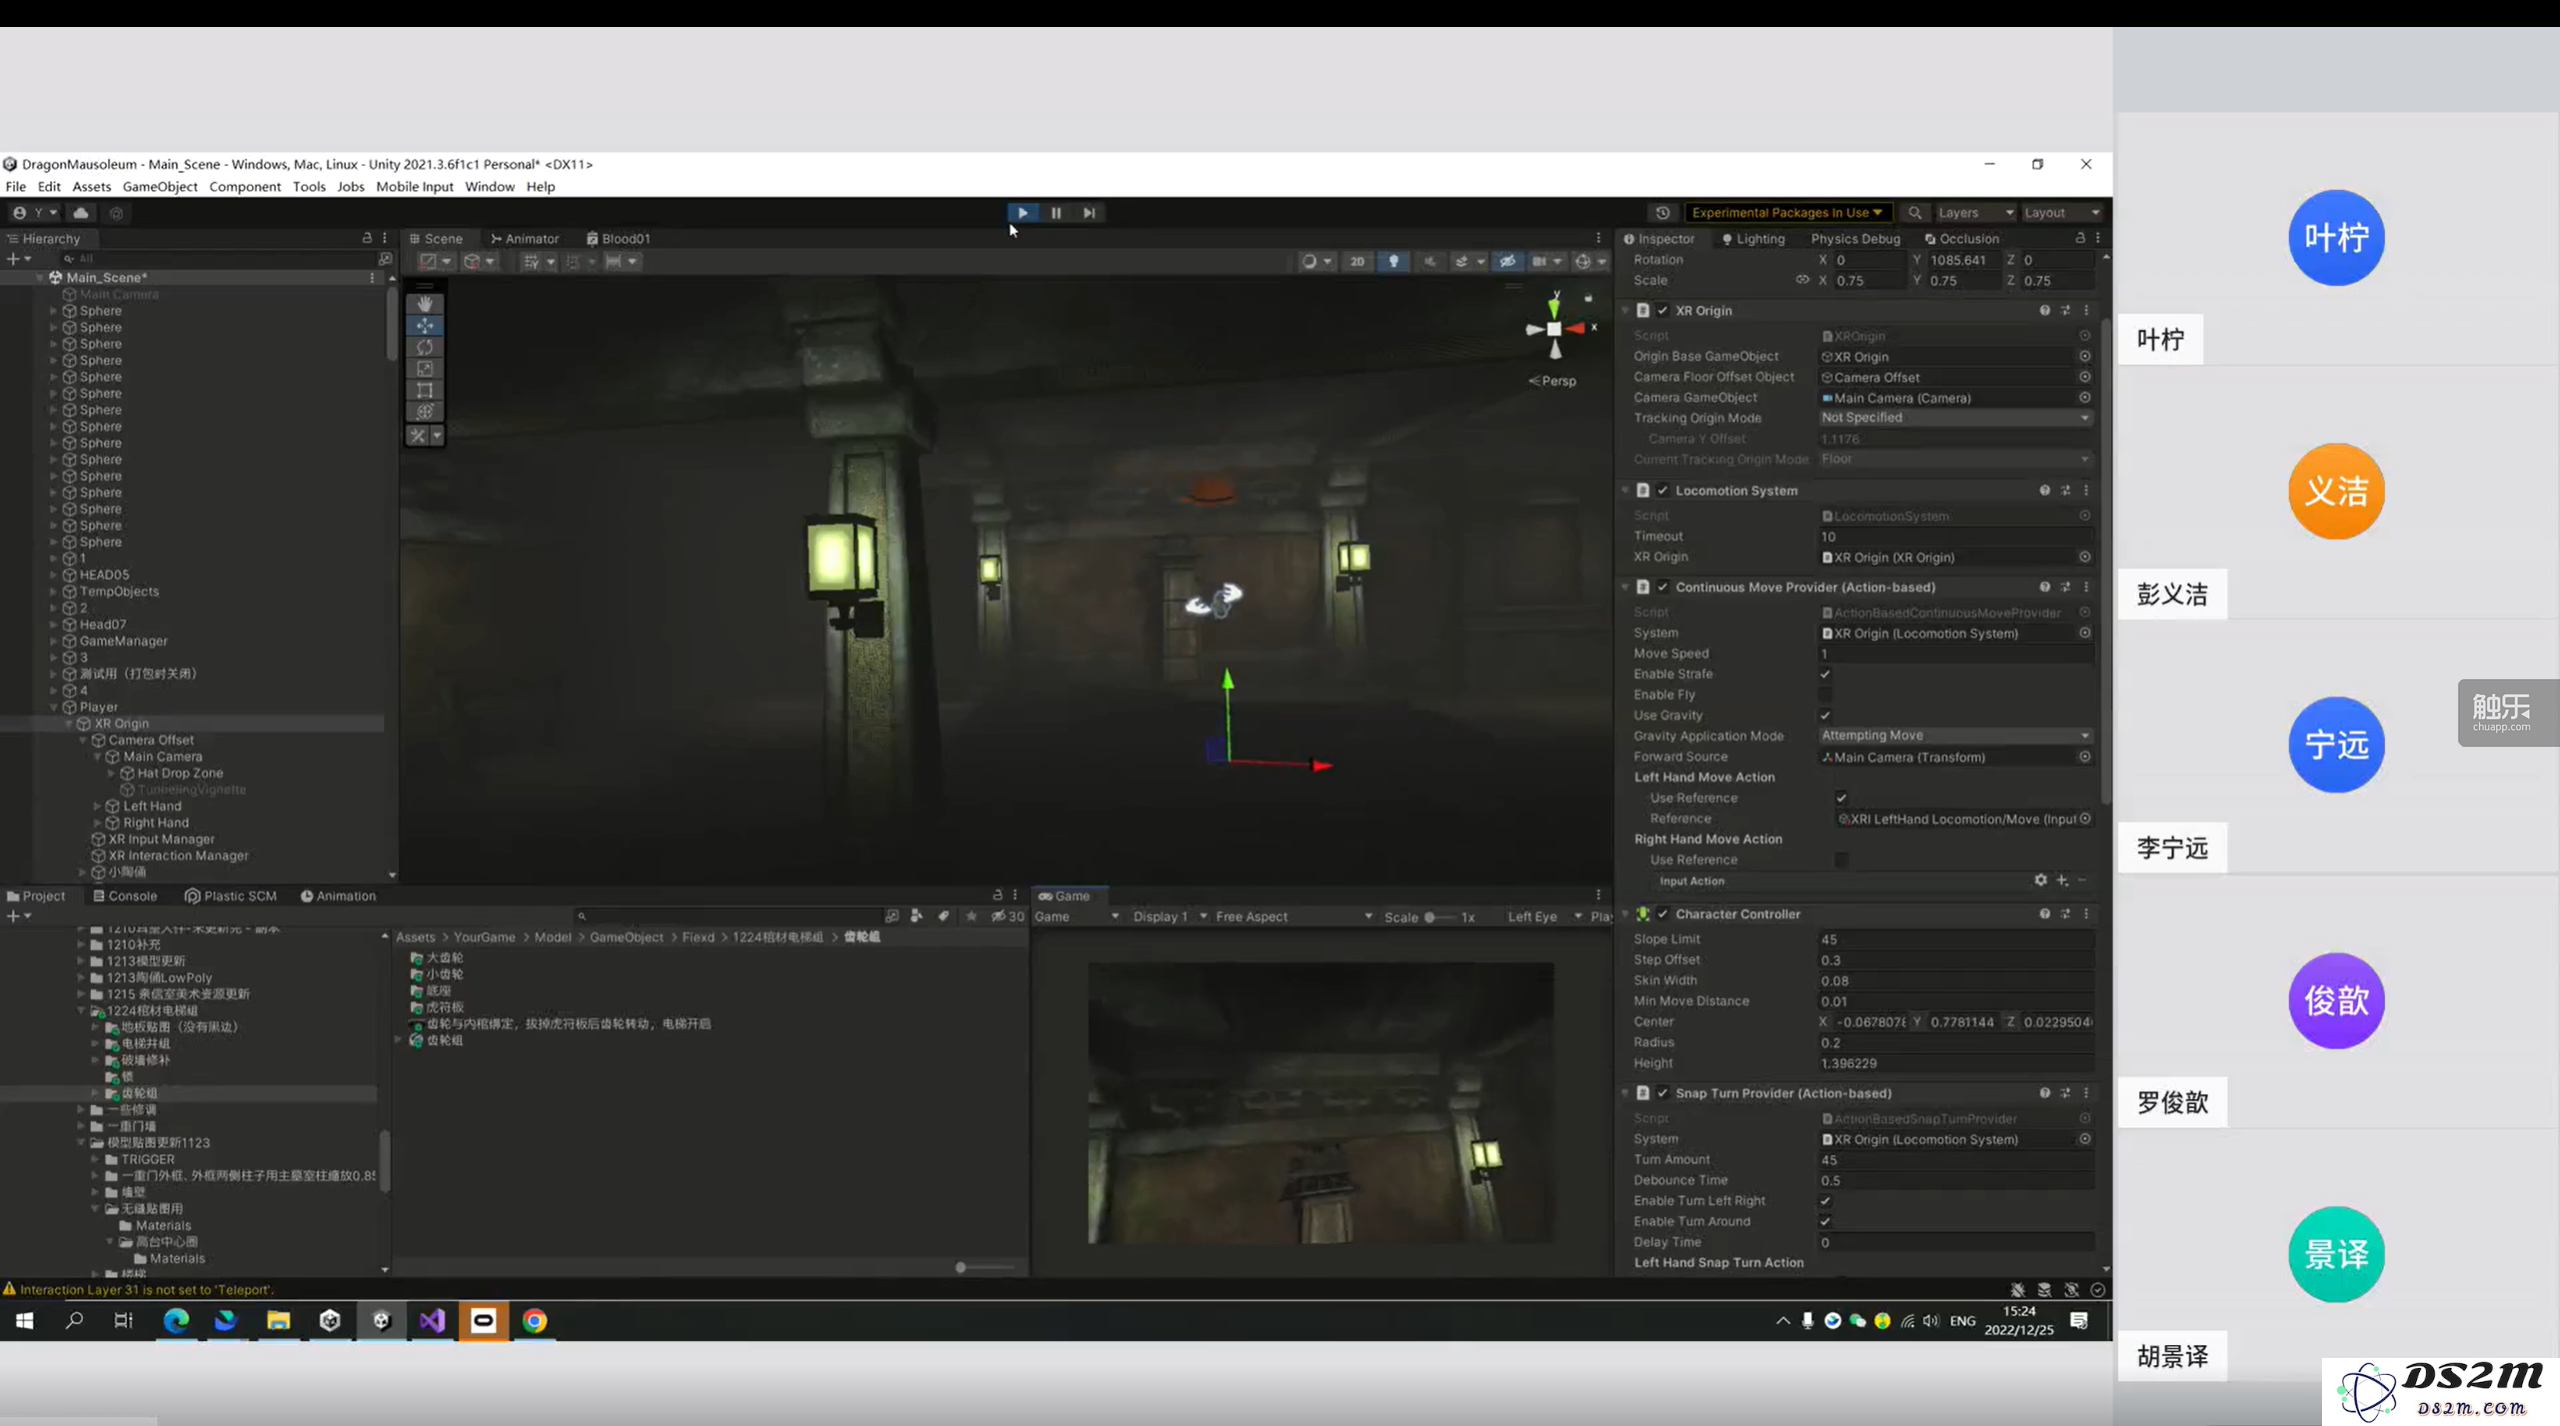Viewport: 2560px width, 1426px height.
Task: Open the Free Aspect dropdown in Game view
Action: coord(1294,917)
